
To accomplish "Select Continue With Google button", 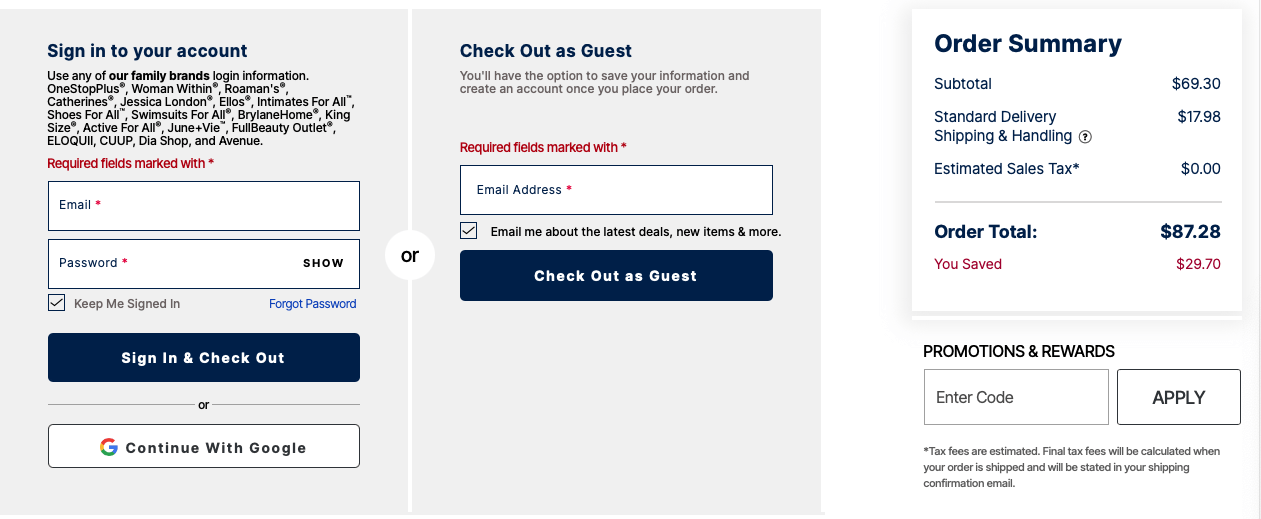I will click(204, 446).
